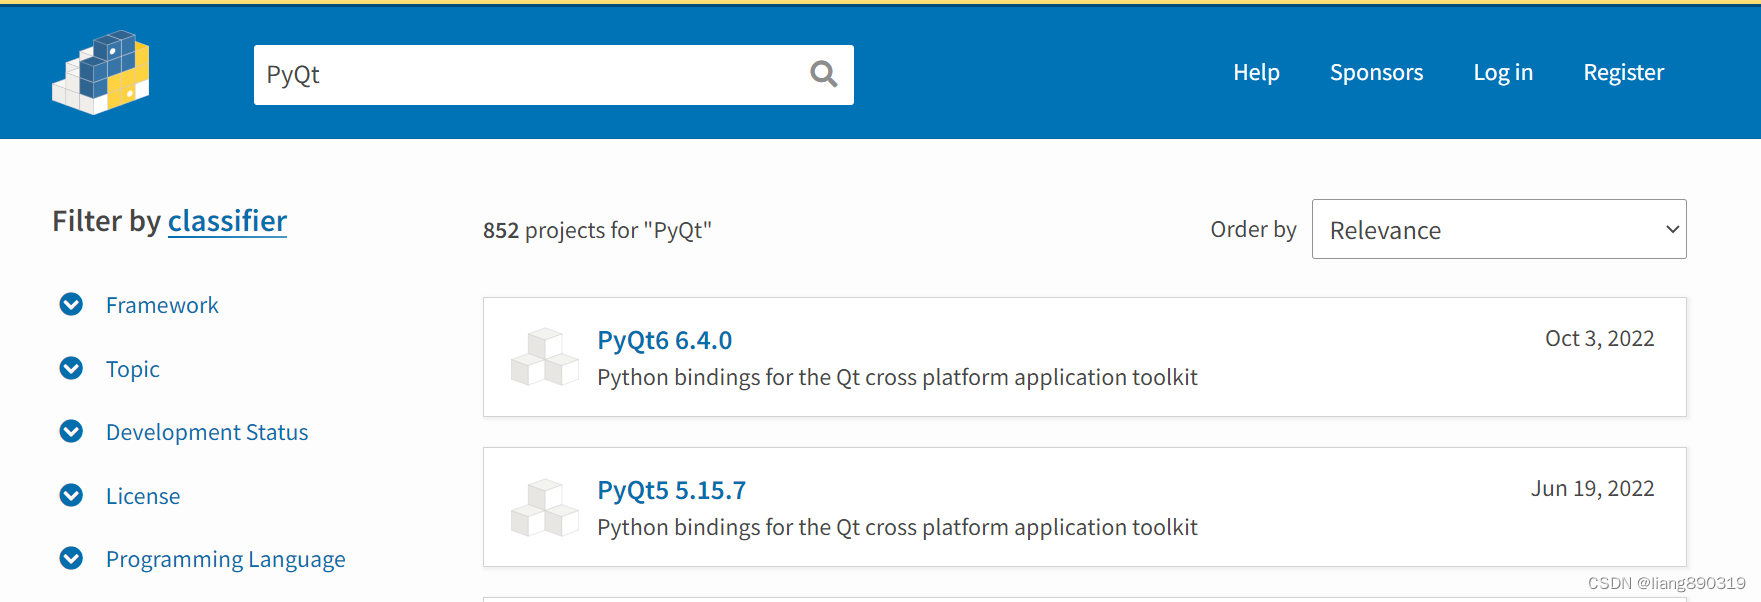Expand the Framework classifier section

[162, 305]
